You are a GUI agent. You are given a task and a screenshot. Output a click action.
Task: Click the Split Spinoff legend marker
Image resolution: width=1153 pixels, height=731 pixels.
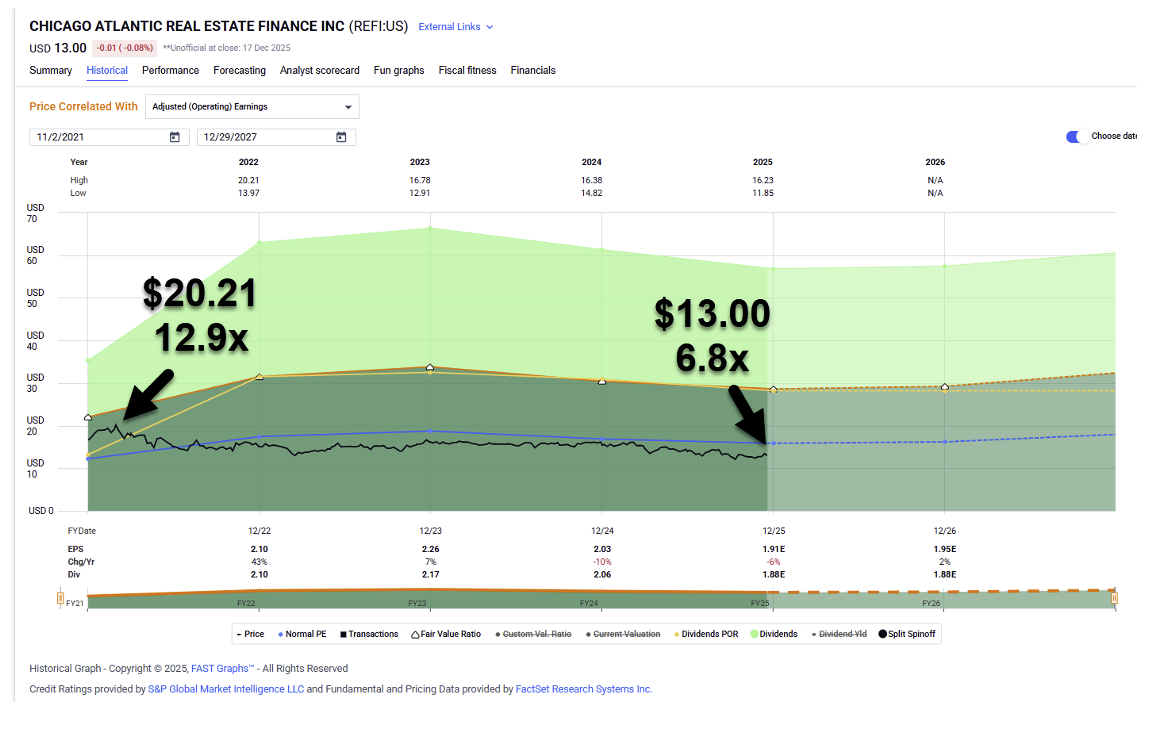(882, 634)
